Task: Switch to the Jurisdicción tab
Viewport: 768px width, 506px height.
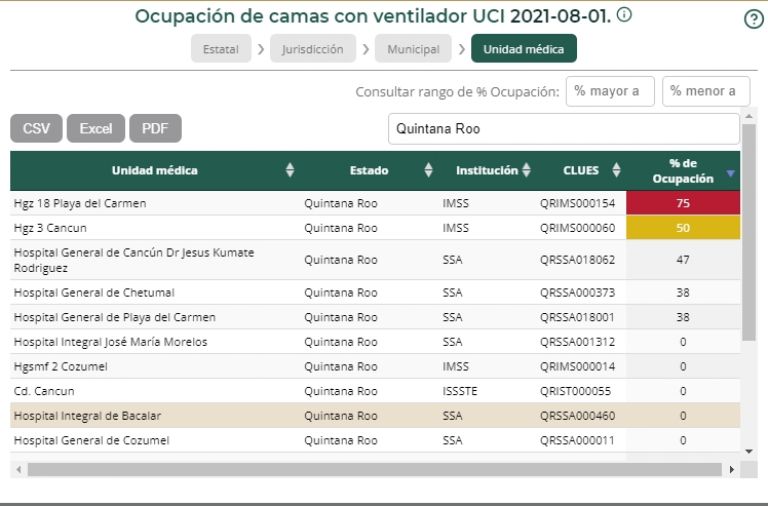Action: [x=312, y=49]
